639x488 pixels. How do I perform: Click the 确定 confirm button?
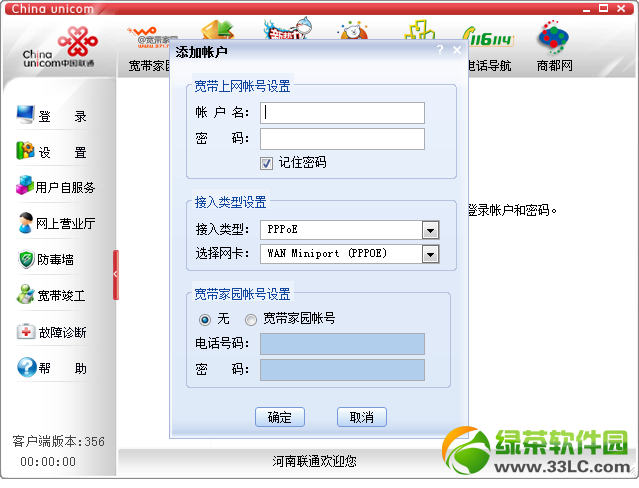(x=280, y=417)
